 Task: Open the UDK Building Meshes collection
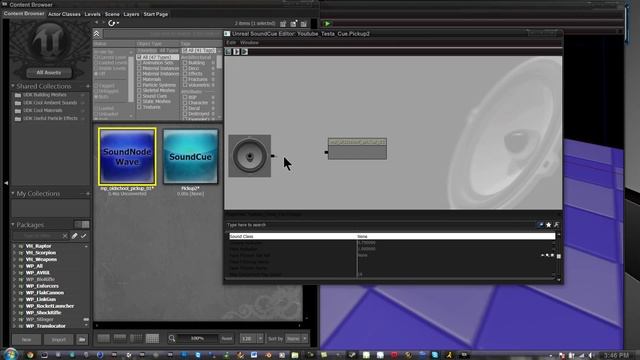coord(44,95)
